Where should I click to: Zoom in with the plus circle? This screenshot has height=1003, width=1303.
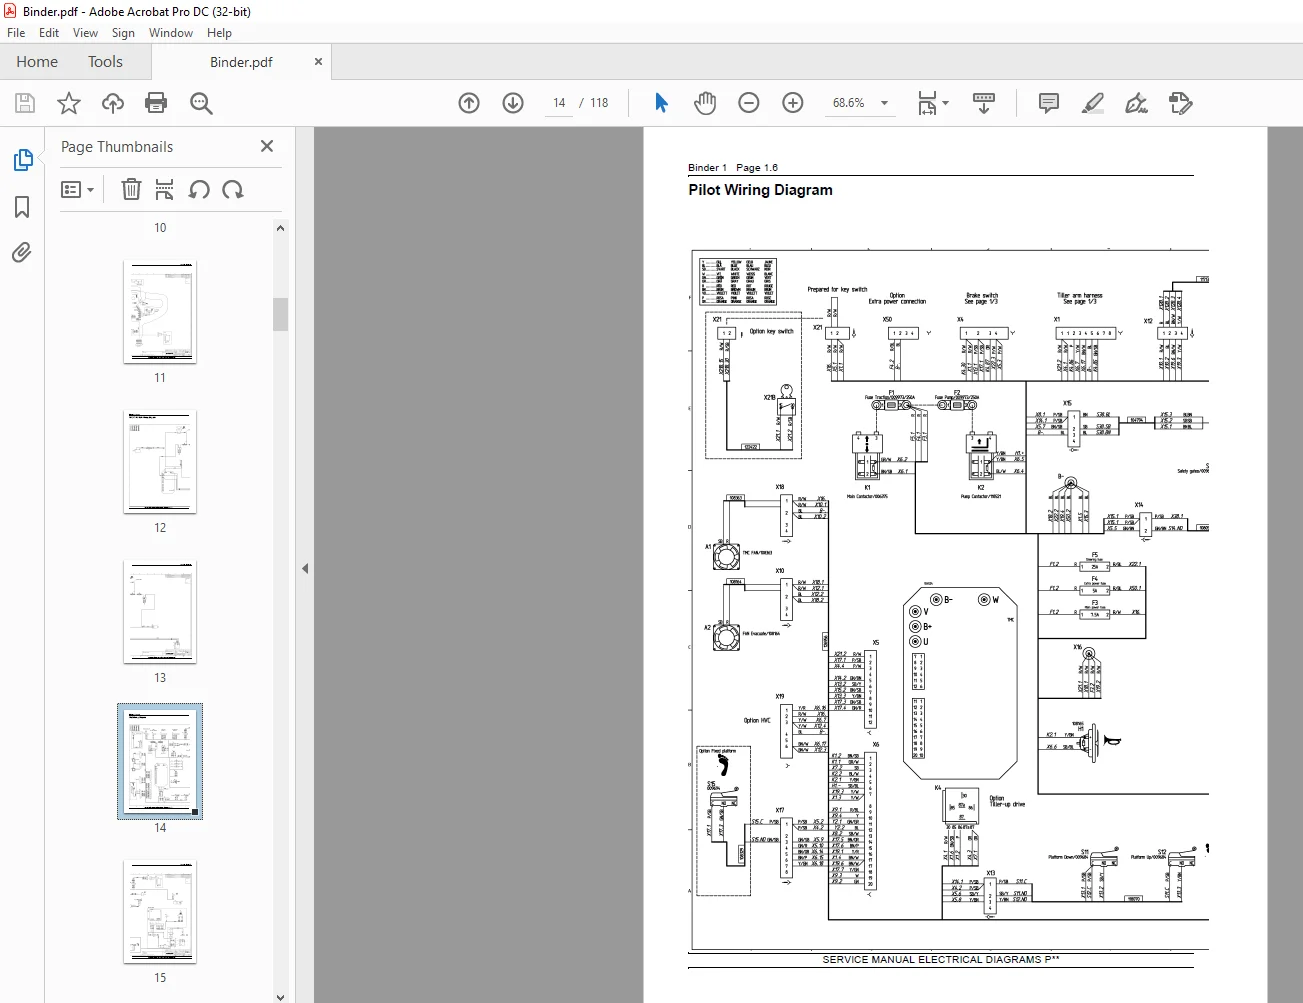click(793, 103)
